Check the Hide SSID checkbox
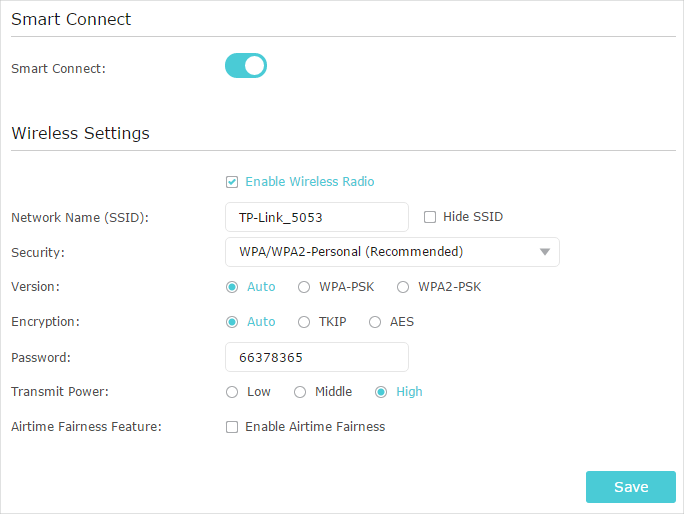The height and width of the screenshot is (514, 684). (x=430, y=217)
